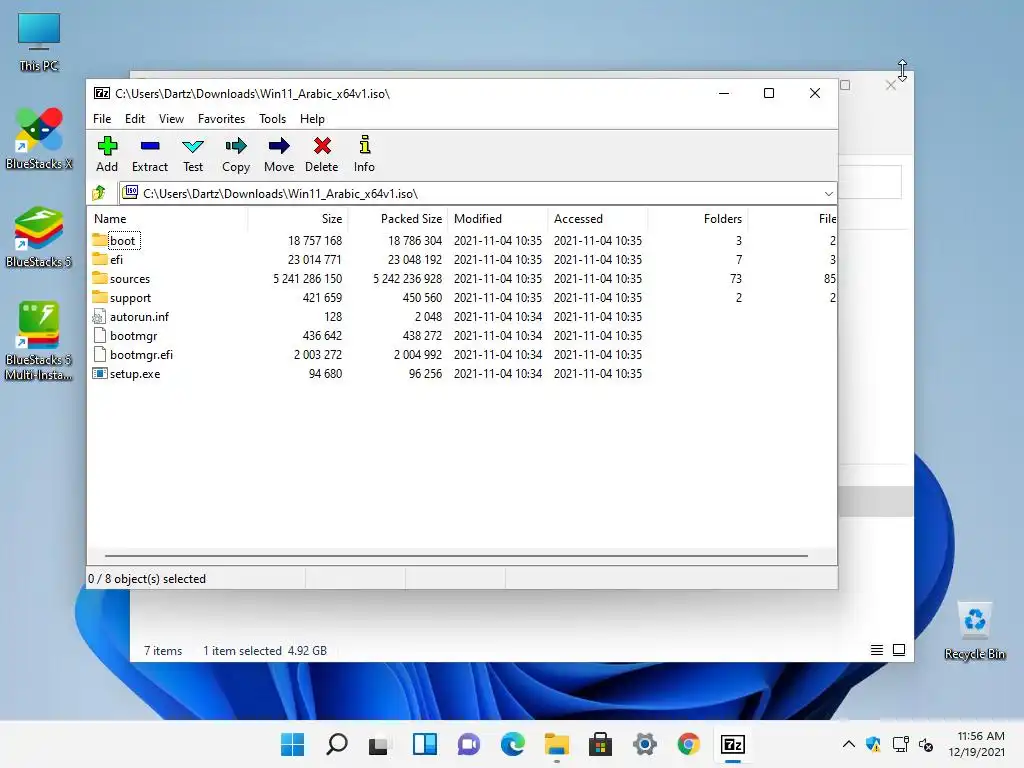
Task: Click '7 items' in Explorer status bar
Action: coord(163,650)
